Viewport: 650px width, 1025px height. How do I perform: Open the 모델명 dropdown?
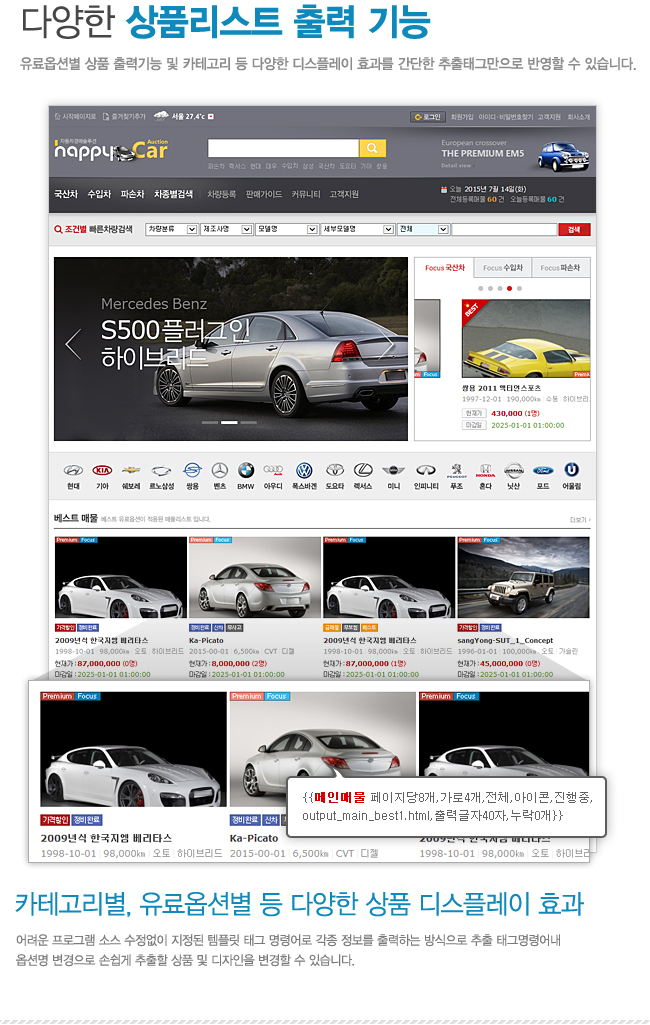[x=286, y=229]
